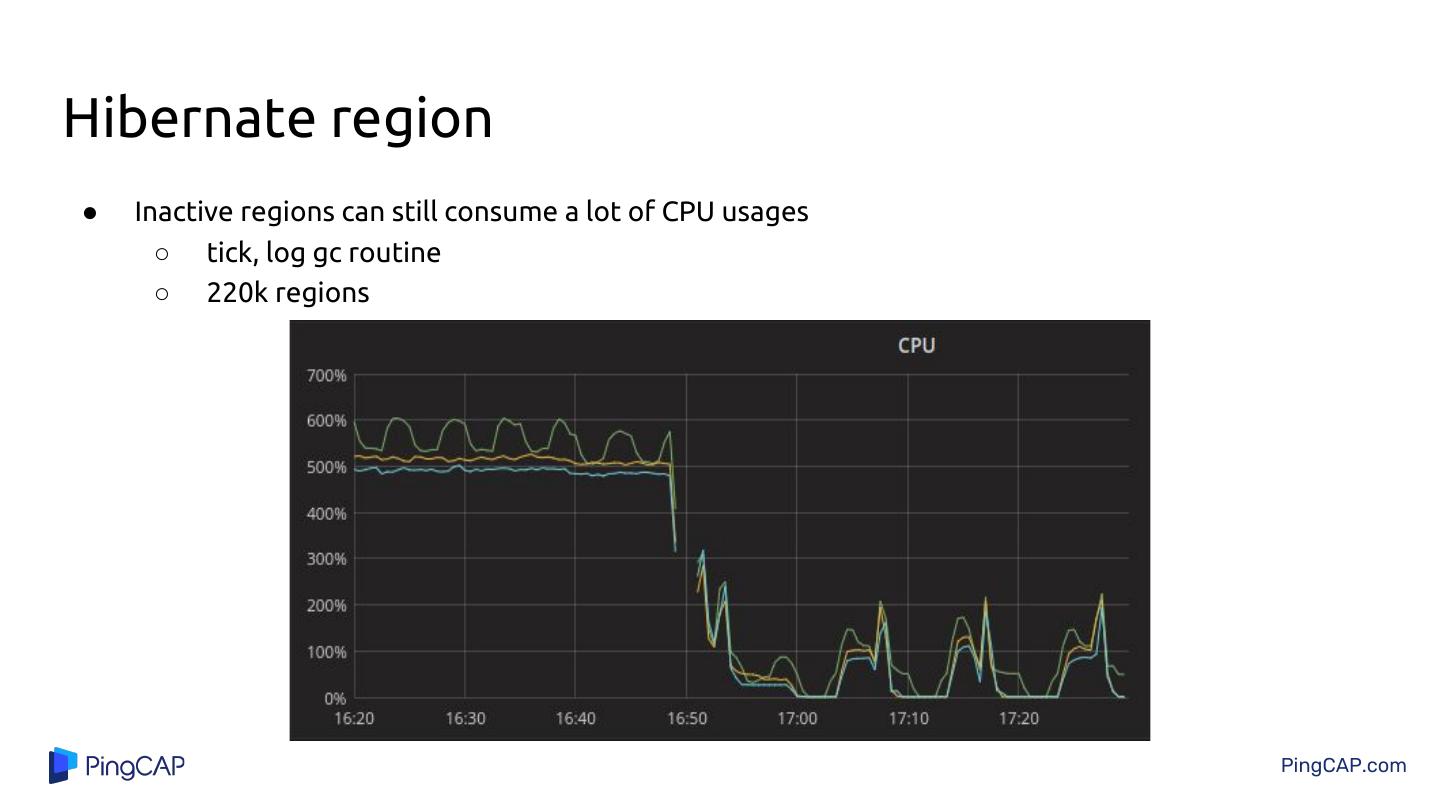Select the 17:20 time label
This screenshot has width=1440, height=810.
[1019, 718]
